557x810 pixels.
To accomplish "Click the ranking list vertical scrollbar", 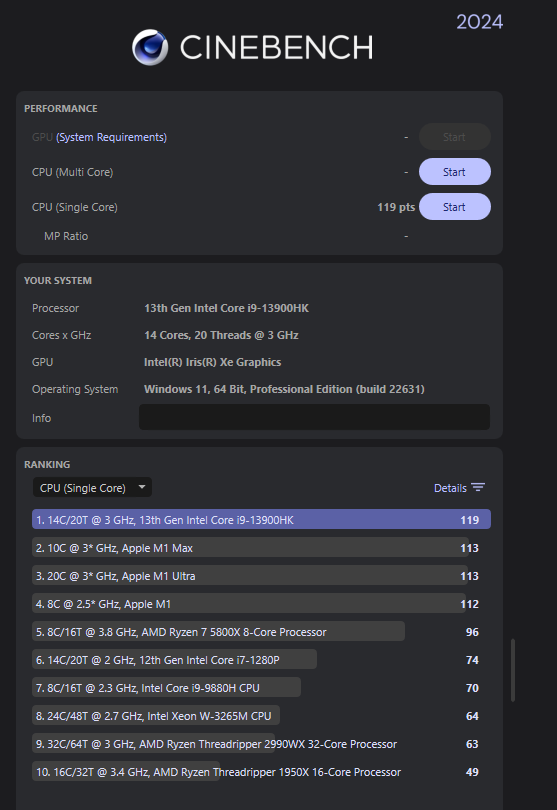I will click(513, 670).
